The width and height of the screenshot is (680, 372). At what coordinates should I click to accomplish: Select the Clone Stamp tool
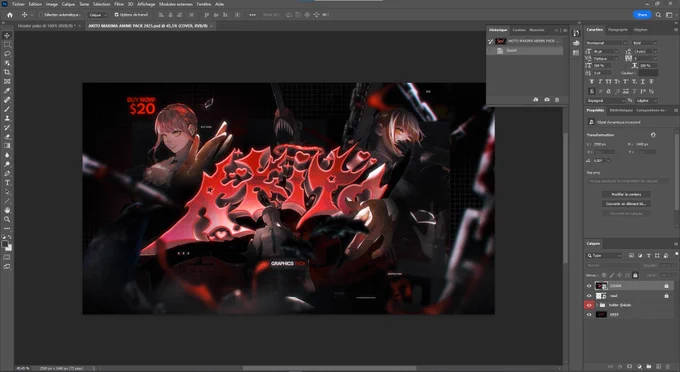tap(7, 118)
